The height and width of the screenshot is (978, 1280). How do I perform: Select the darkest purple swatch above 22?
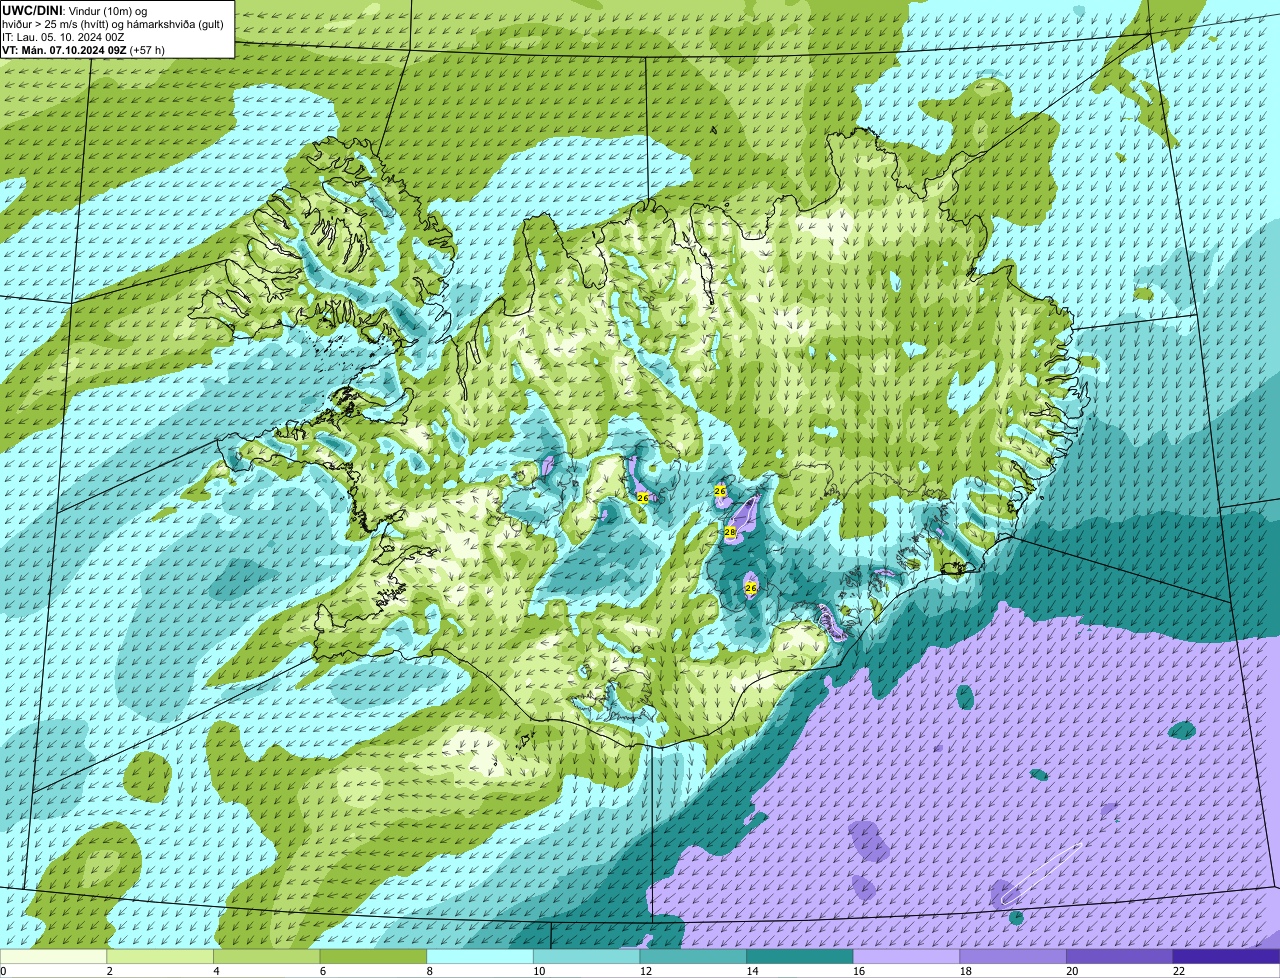click(x=1227, y=956)
